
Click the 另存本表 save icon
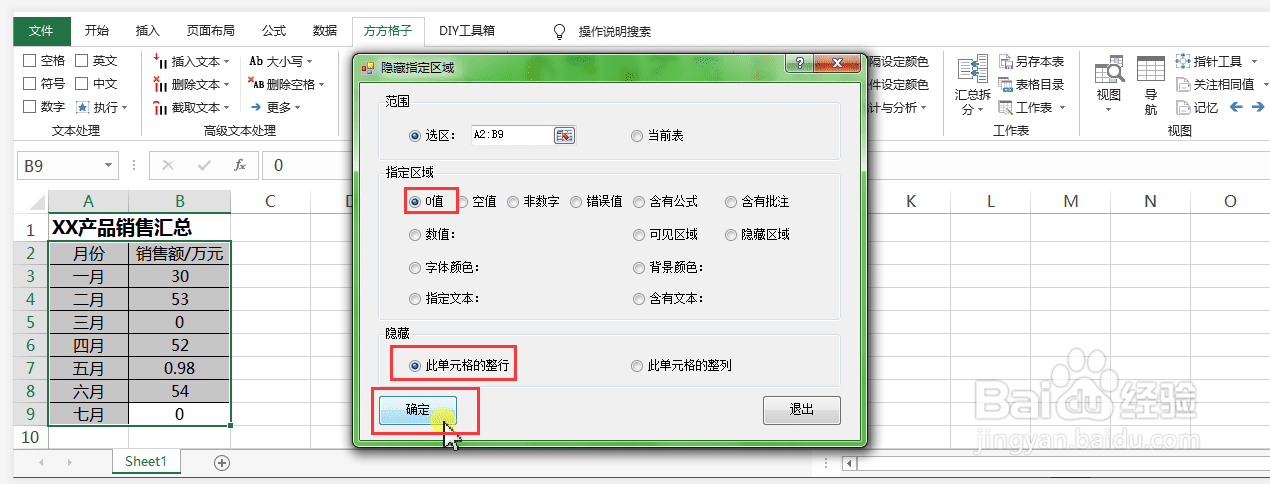(x=1004, y=61)
